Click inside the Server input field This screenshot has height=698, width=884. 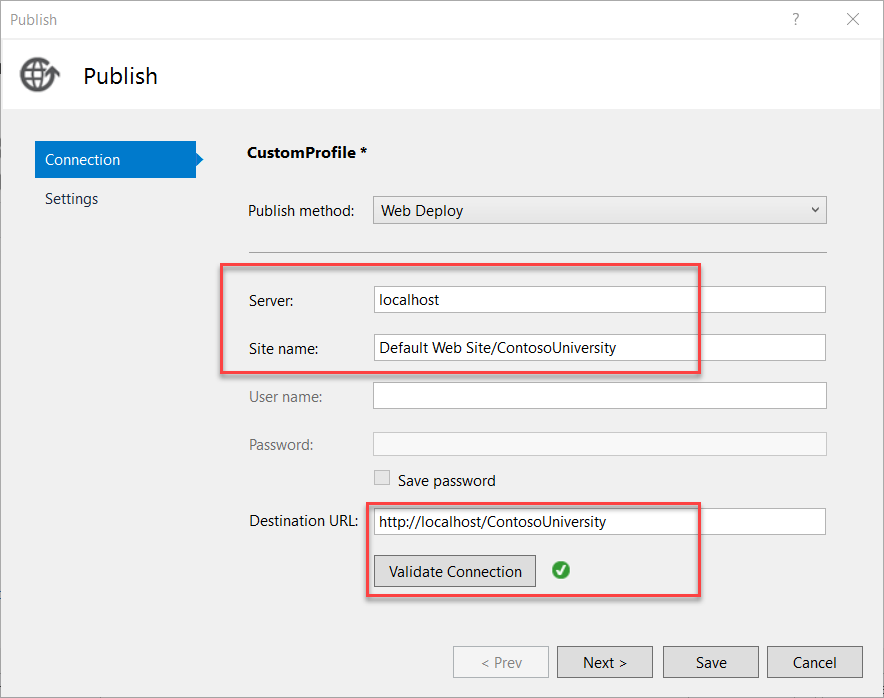click(535, 299)
